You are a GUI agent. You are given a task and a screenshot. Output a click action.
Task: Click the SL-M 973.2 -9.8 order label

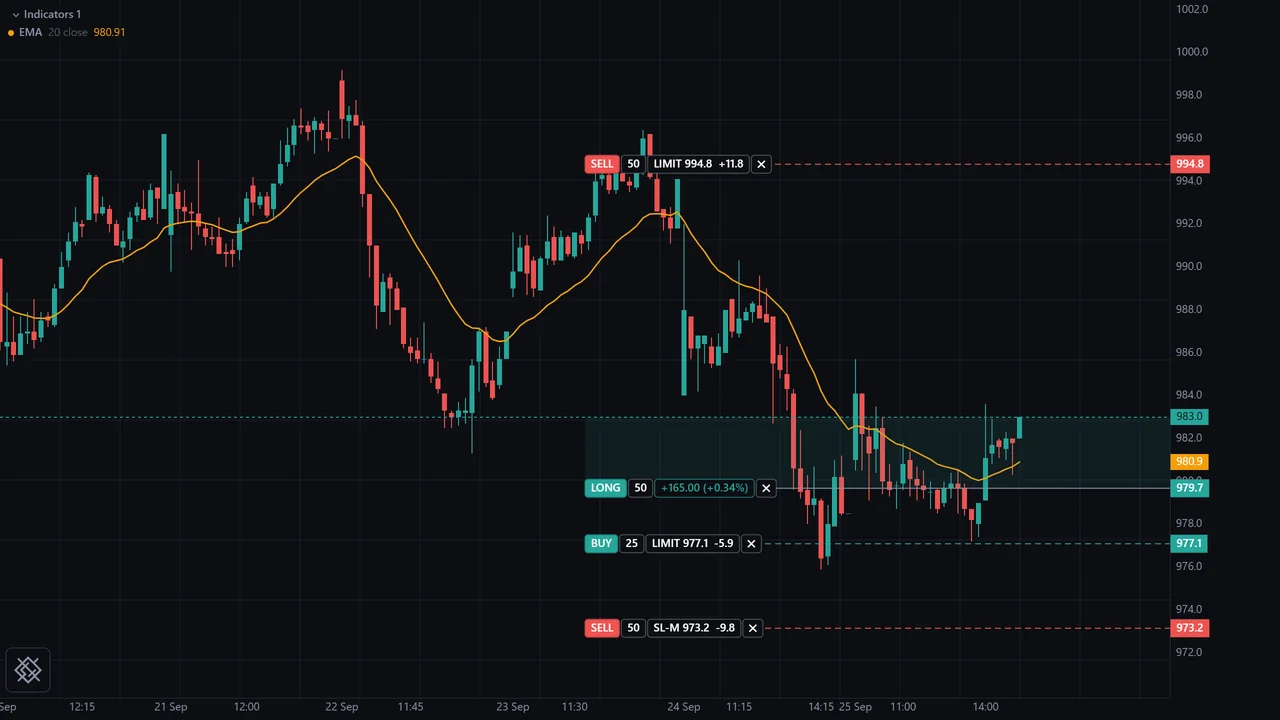694,628
